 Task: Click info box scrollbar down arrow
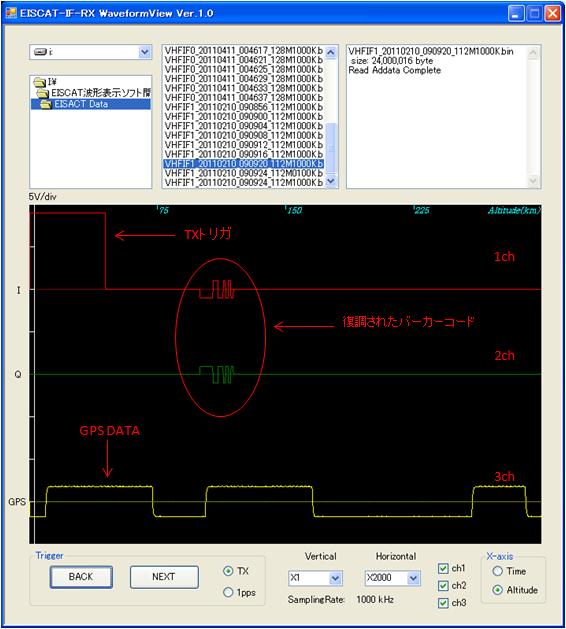(533, 181)
